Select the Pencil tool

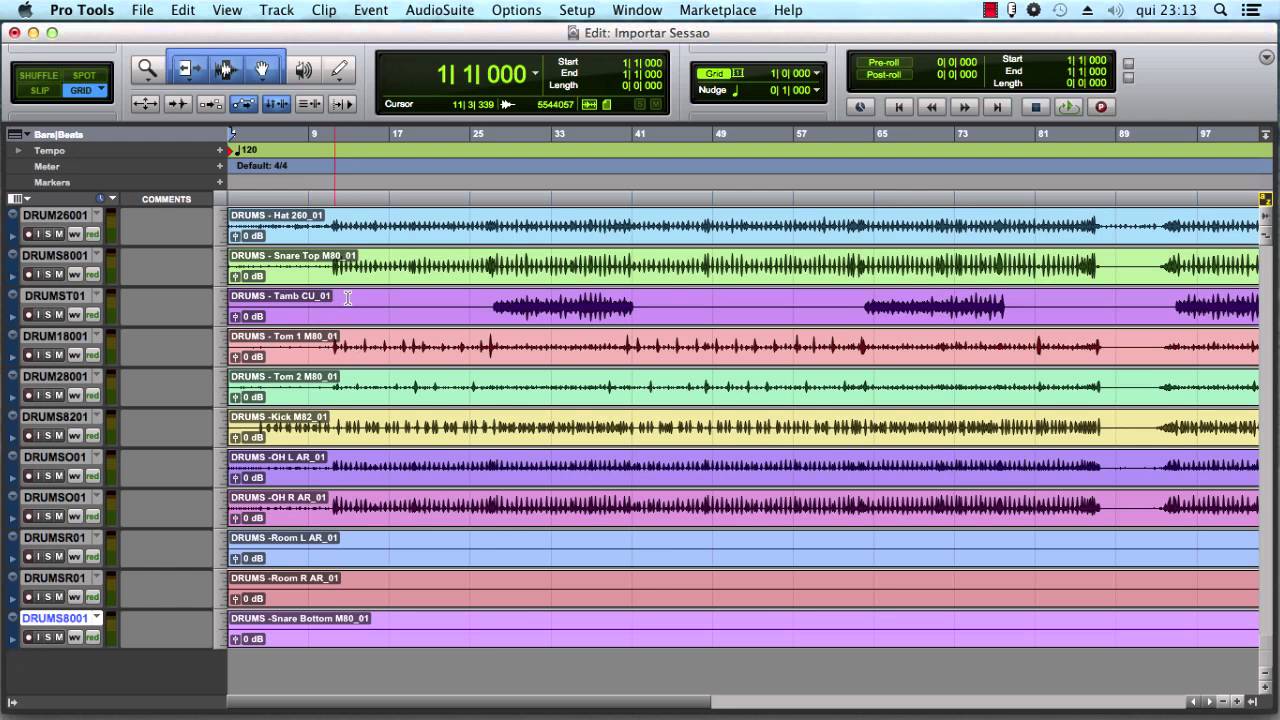340,69
